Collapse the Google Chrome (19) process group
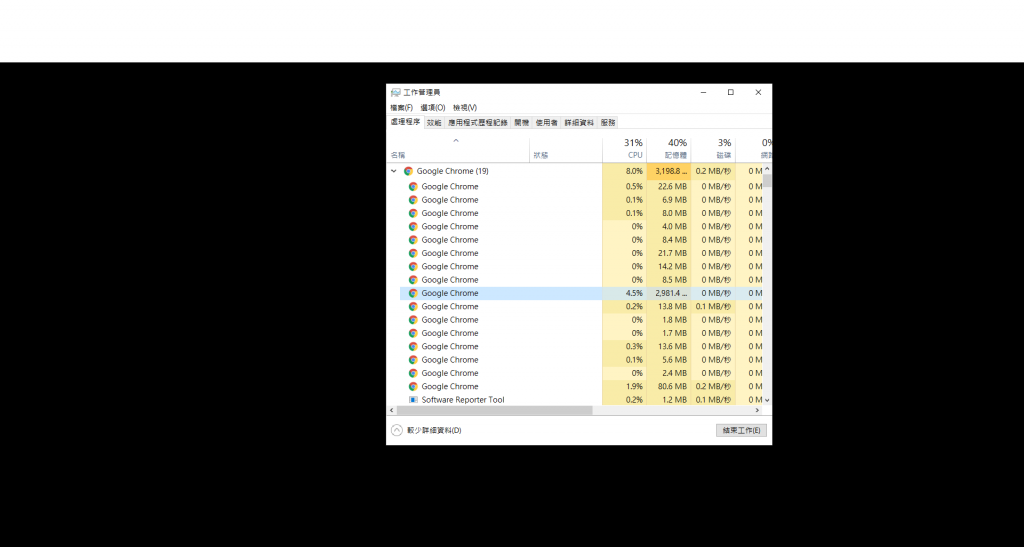This screenshot has height=547, width=1024. [x=393, y=171]
